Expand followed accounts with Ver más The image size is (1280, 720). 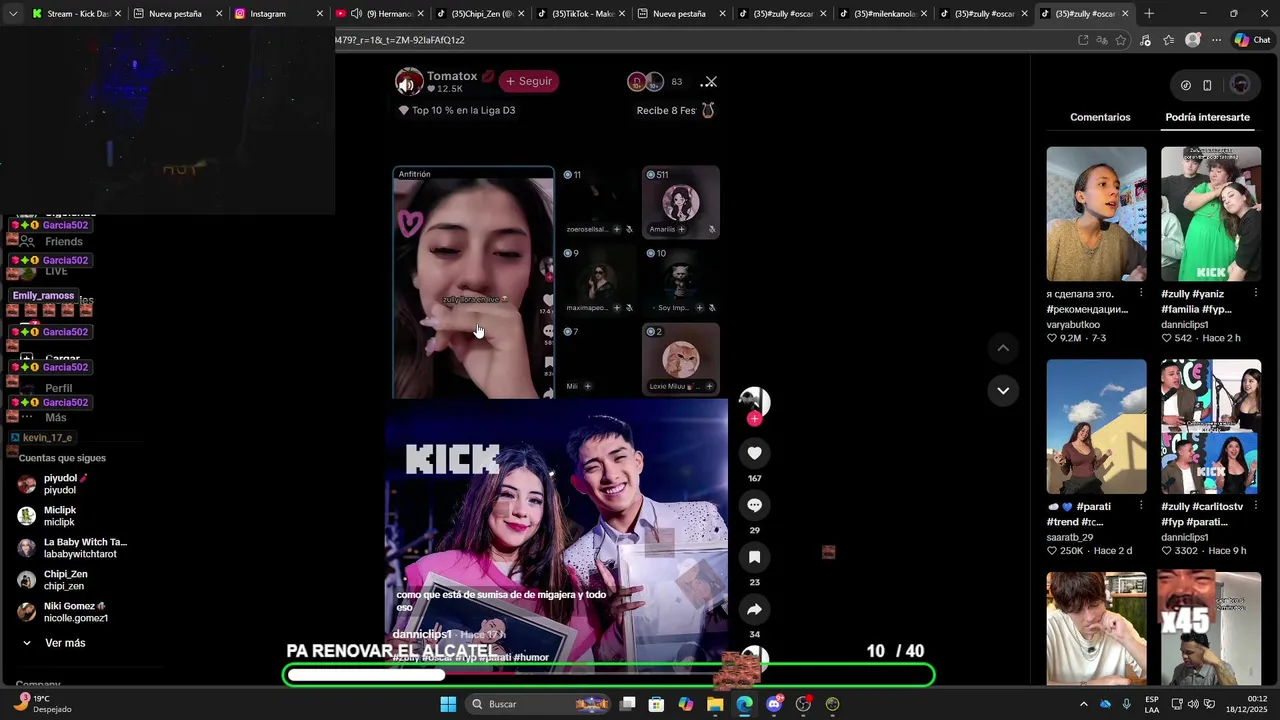pos(65,643)
